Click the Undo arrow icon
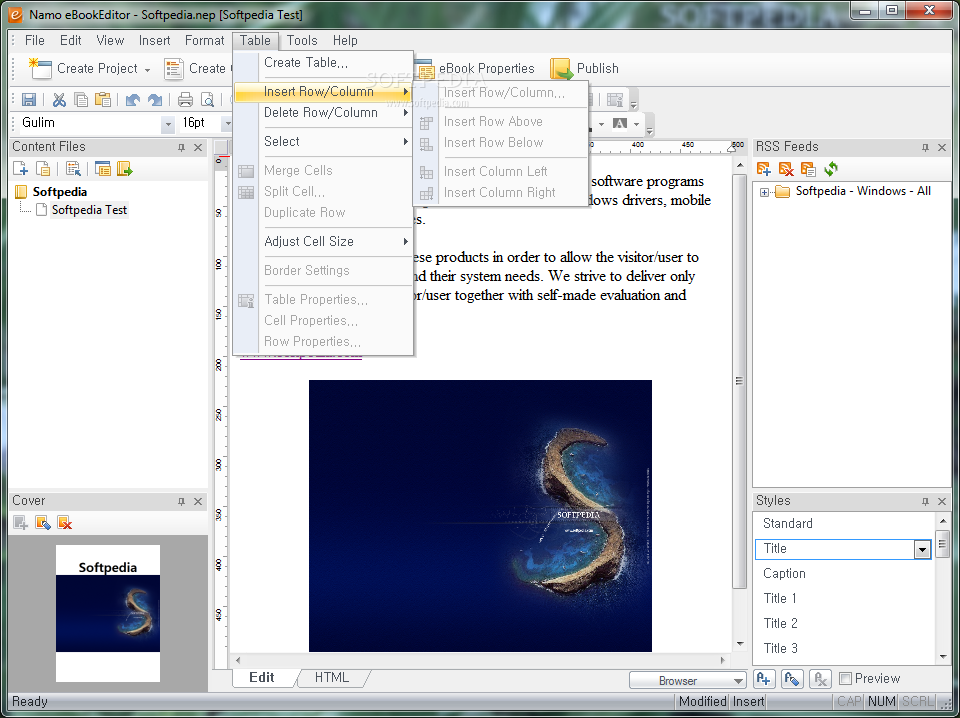The width and height of the screenshot is (960, 718). pos(133,99)
